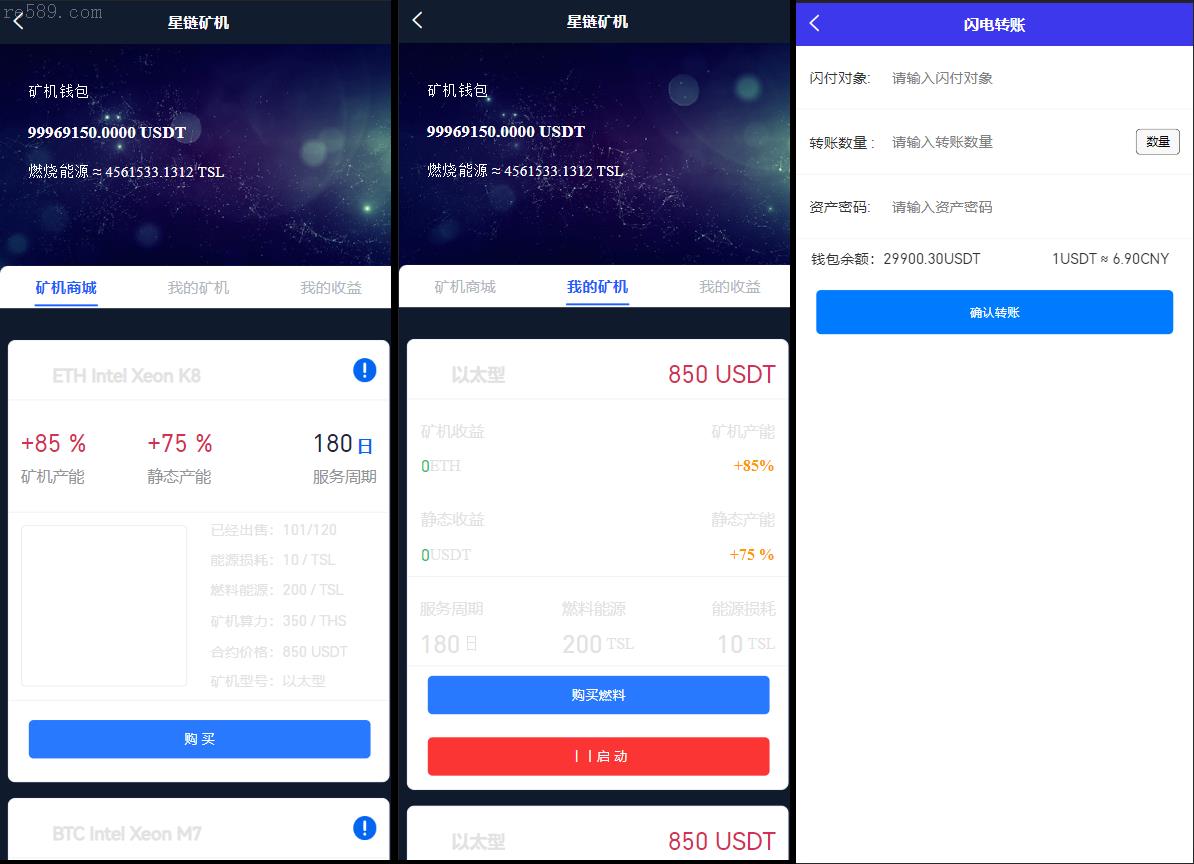This screenshot has height=864, width=1194.
Task: Open 我的收益 tab on left screen
Action: (330, 288)
